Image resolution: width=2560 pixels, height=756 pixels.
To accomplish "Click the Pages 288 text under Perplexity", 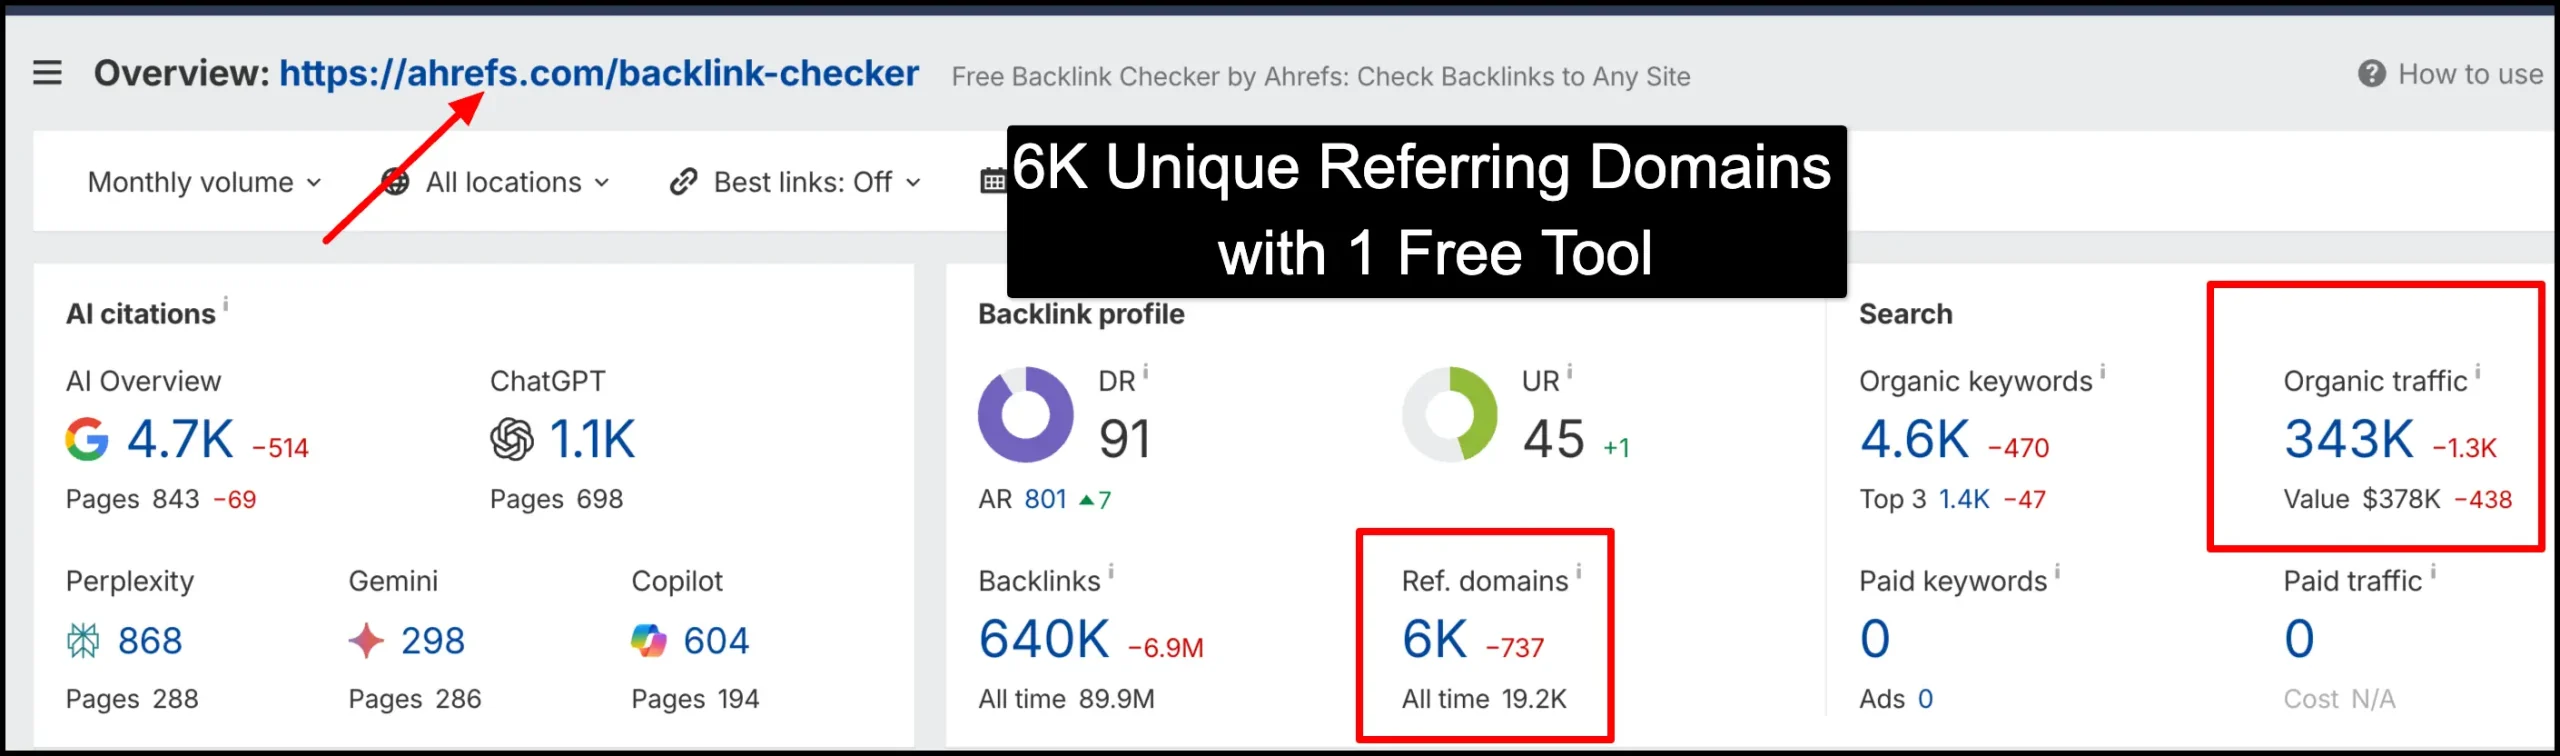I will (x=132, y=699).
